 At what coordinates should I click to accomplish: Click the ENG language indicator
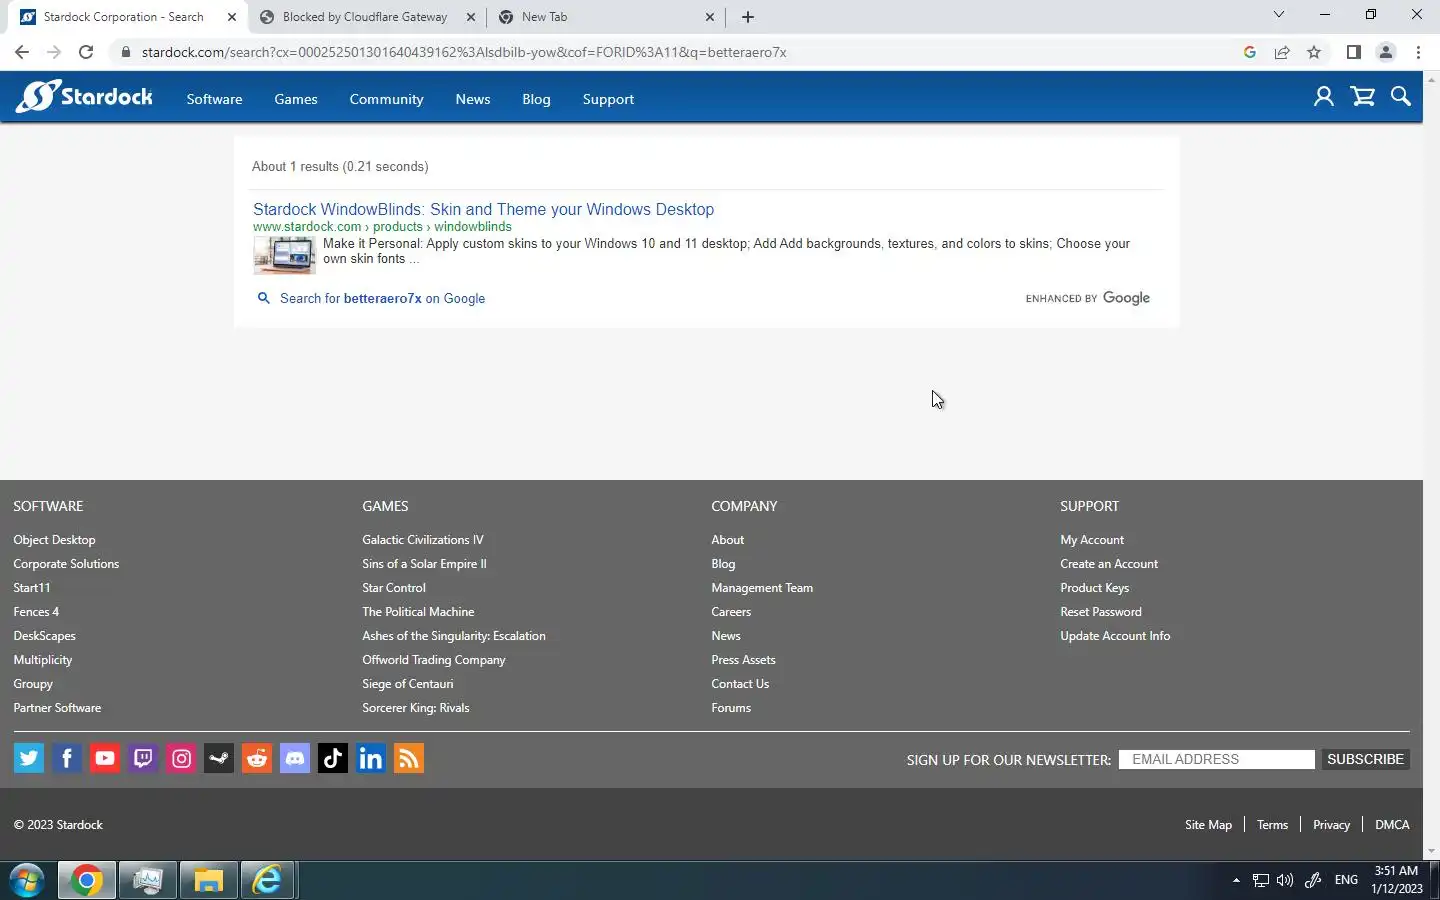point(1346,880)
